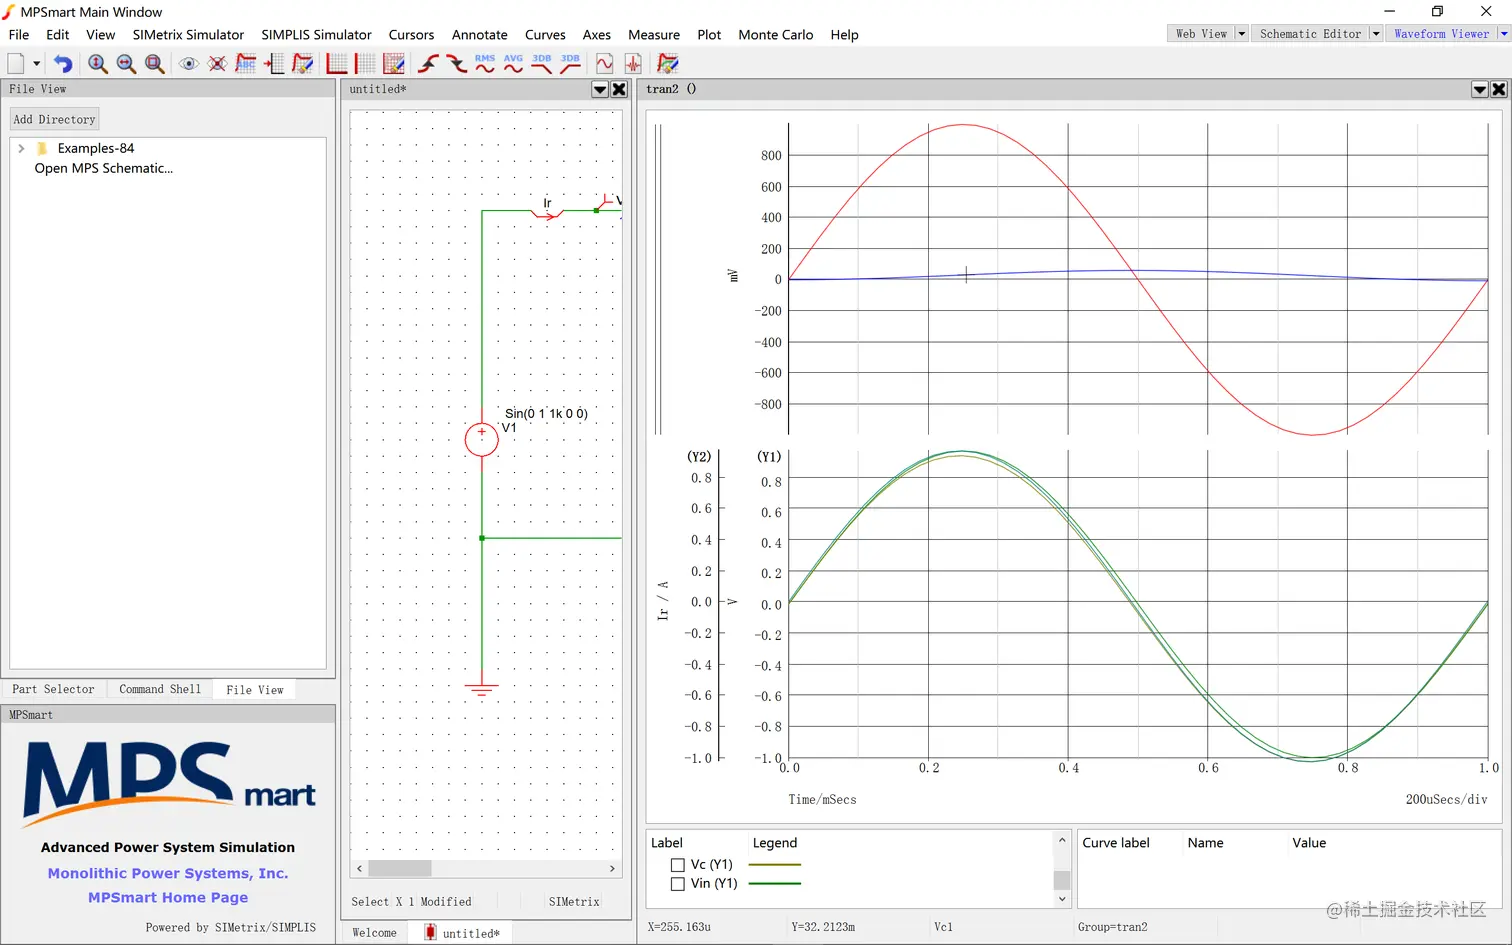Screen dimensions: 1512x945
Task: Click the Add Directory button
Action: (55, 119)
